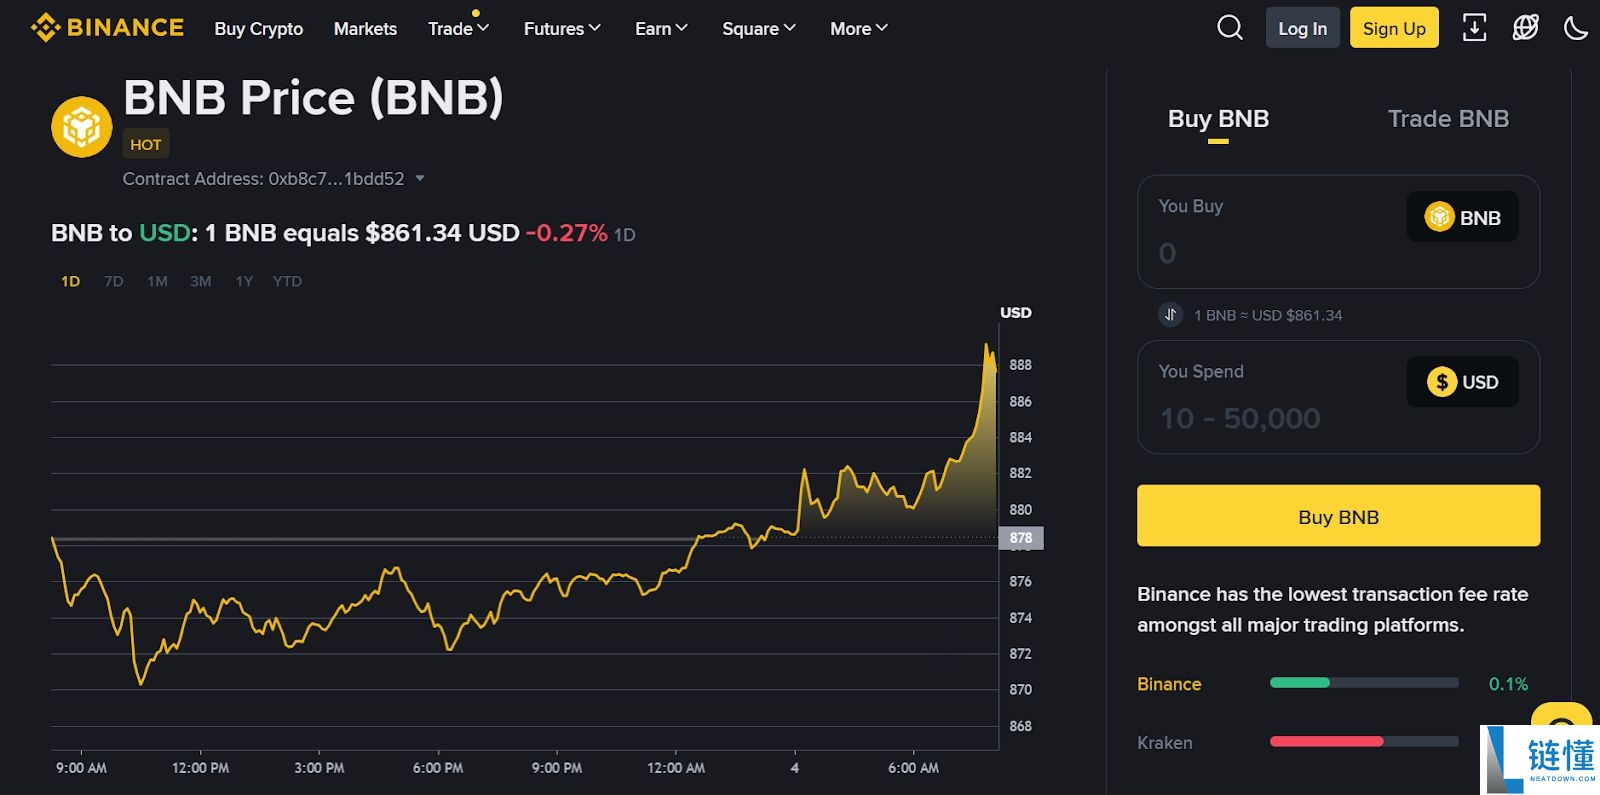Click the yellow Buy BNB button

point(1338,516)
